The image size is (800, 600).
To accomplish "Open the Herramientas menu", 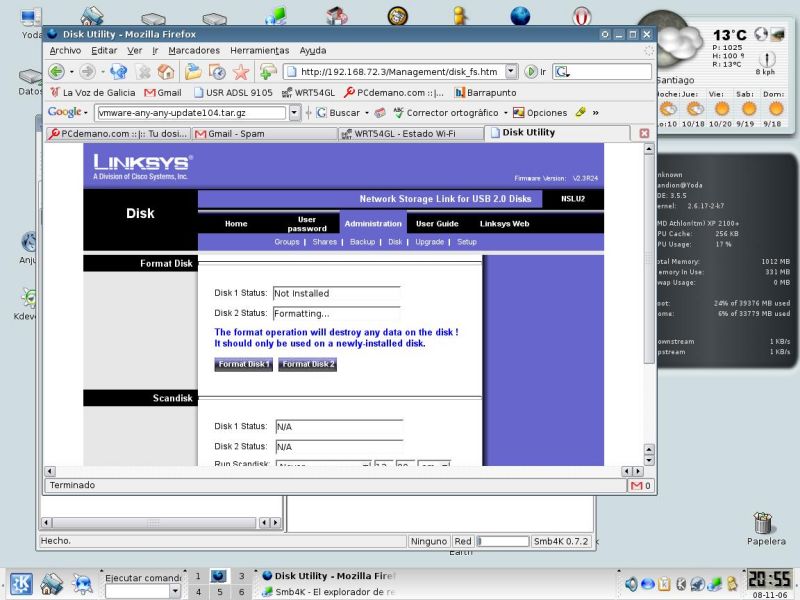I will [x=259, y=51].
